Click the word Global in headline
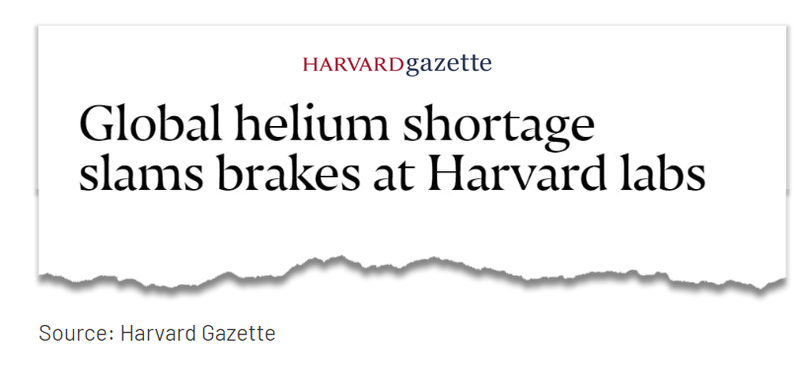Screen dimensions: 800x384 tap(151, 123)
